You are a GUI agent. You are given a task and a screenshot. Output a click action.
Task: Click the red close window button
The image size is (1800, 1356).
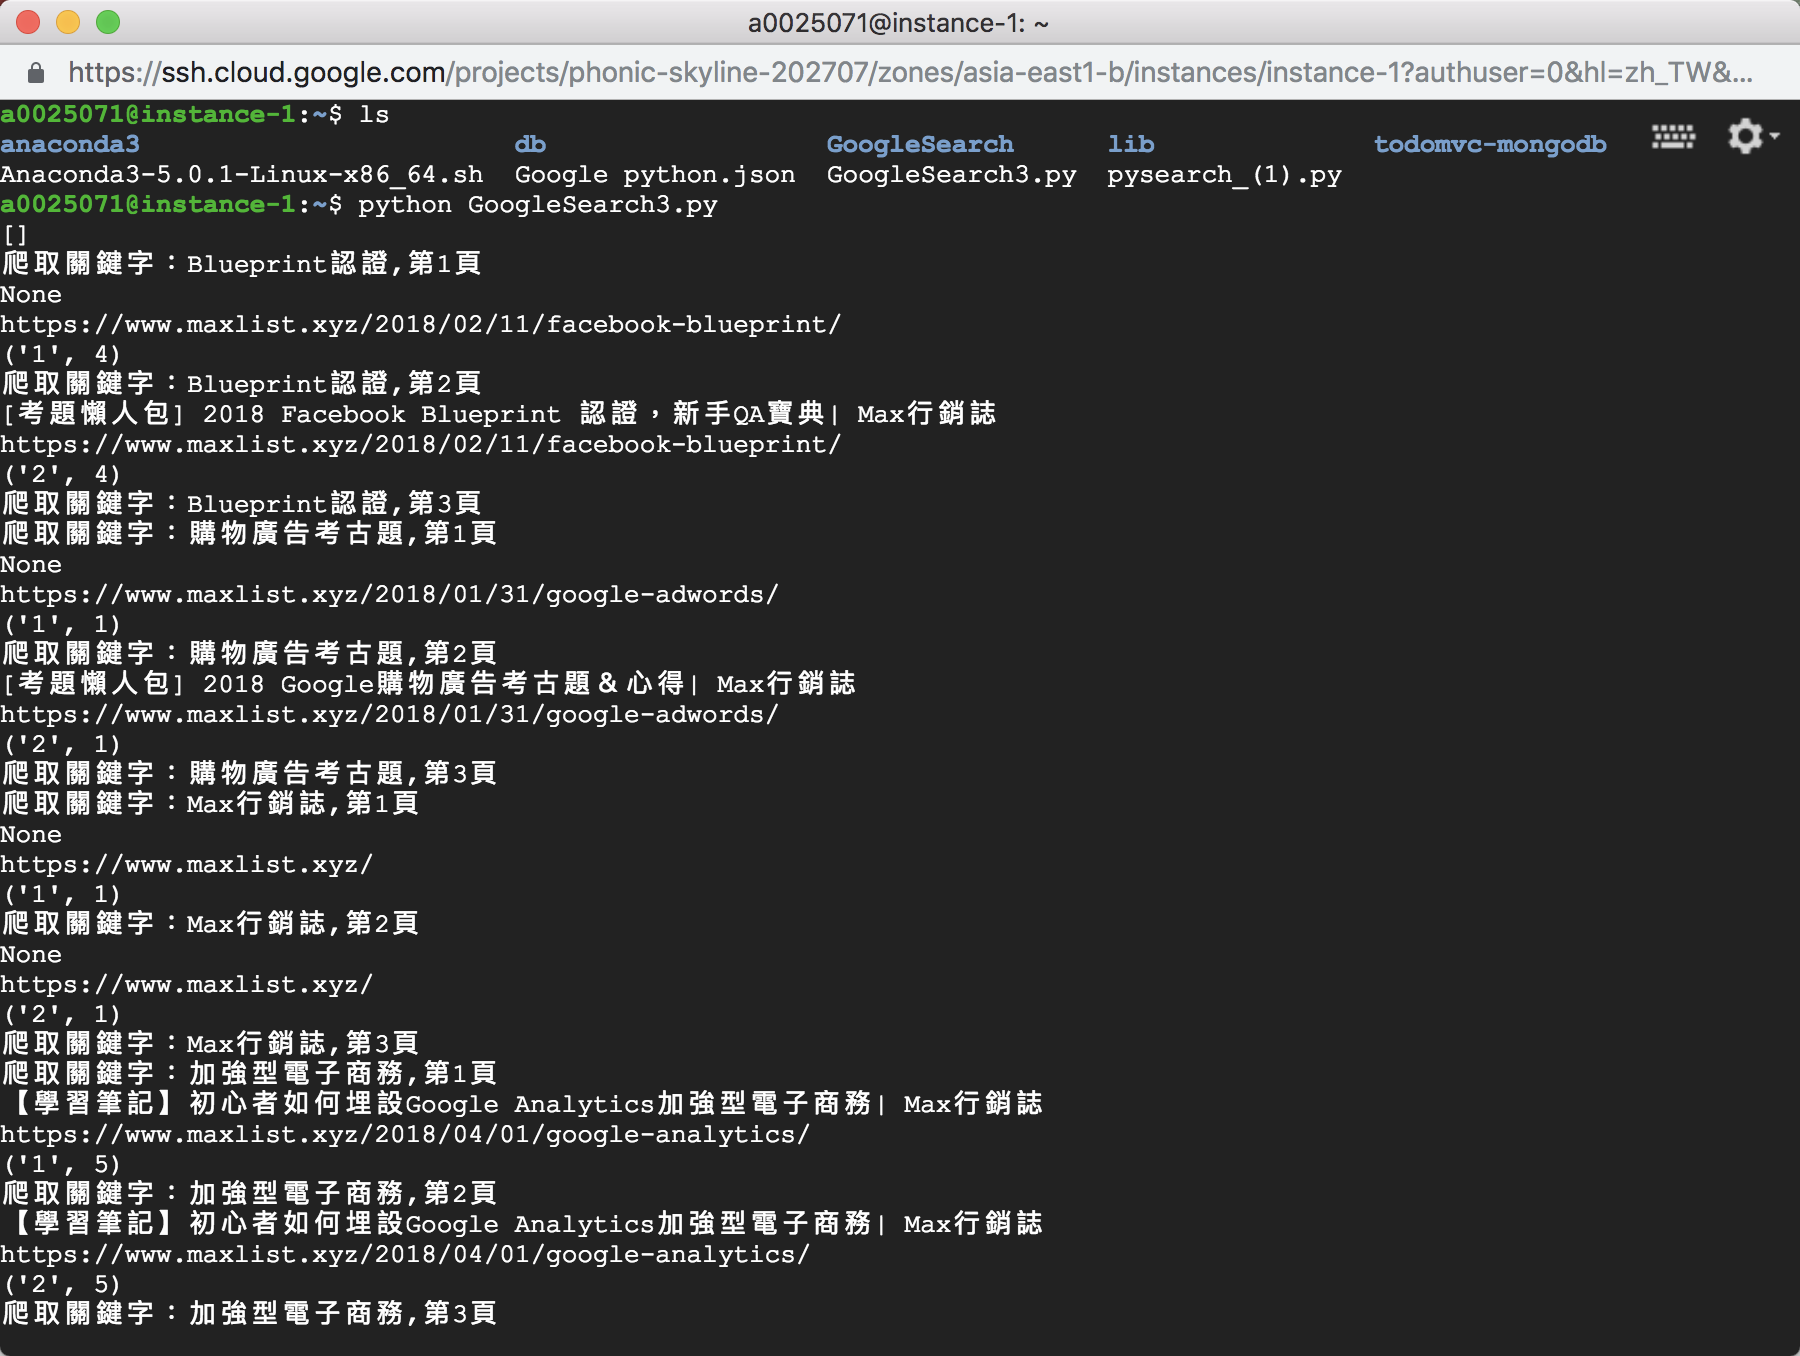tap(28, 22)
